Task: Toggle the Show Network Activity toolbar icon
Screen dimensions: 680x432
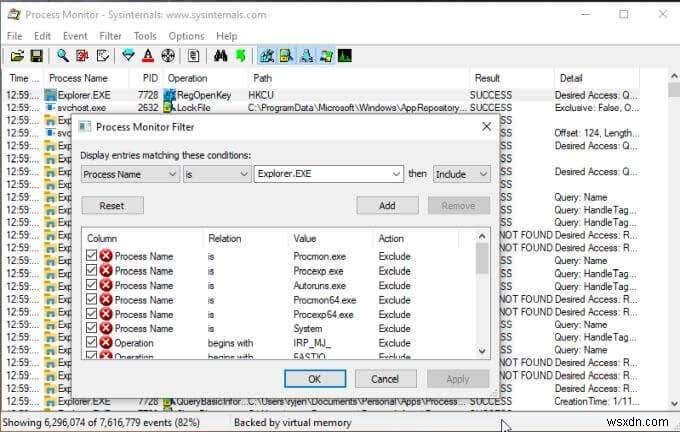Action: pyautogui.click(x=307, y=56)
